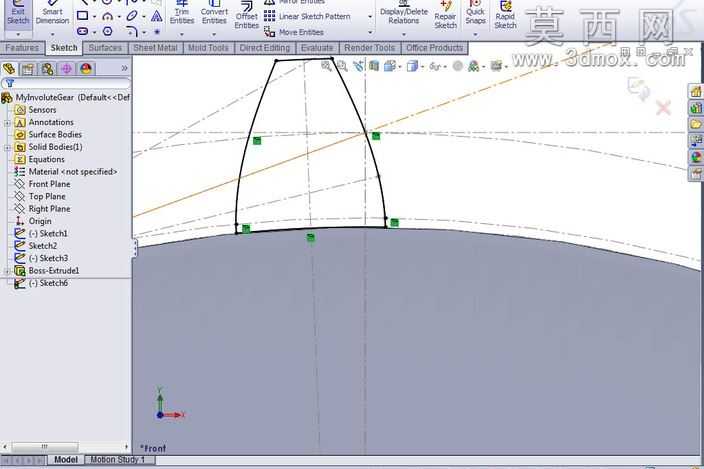Expand the Solid Bodies(1) node

tap(7, 147)
